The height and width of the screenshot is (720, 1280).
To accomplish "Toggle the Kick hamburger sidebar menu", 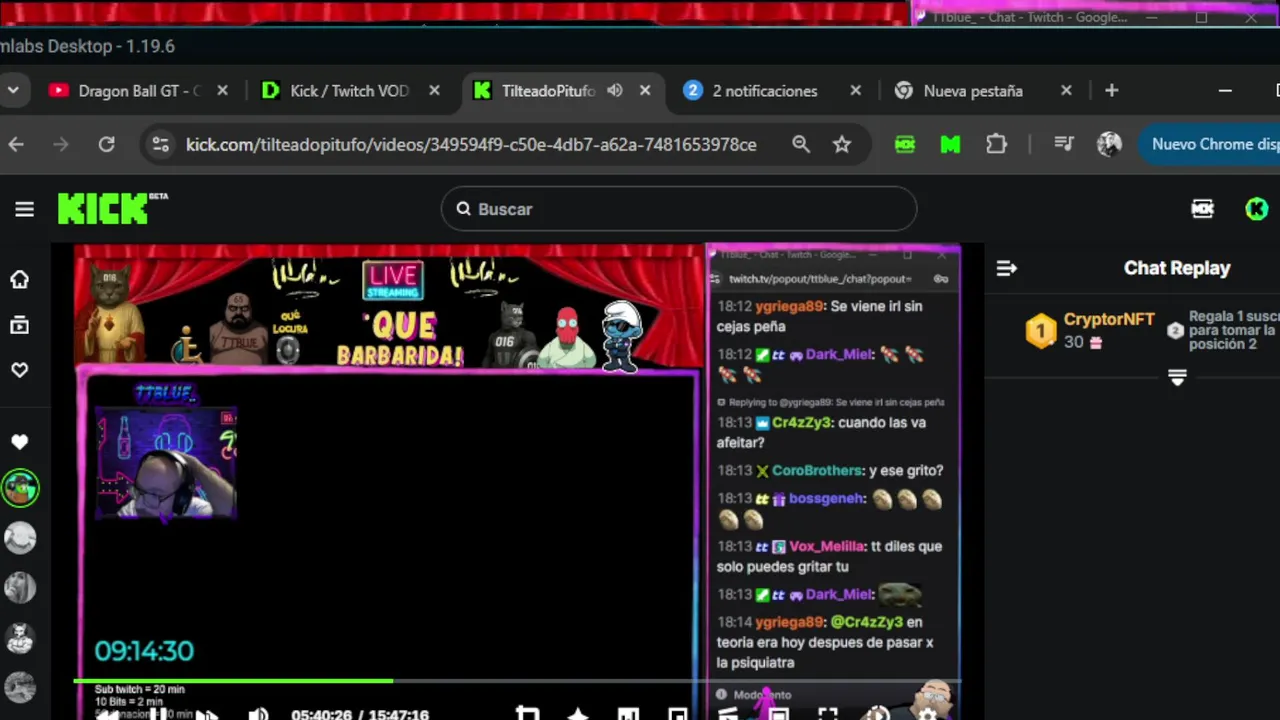I will point(24,209).
